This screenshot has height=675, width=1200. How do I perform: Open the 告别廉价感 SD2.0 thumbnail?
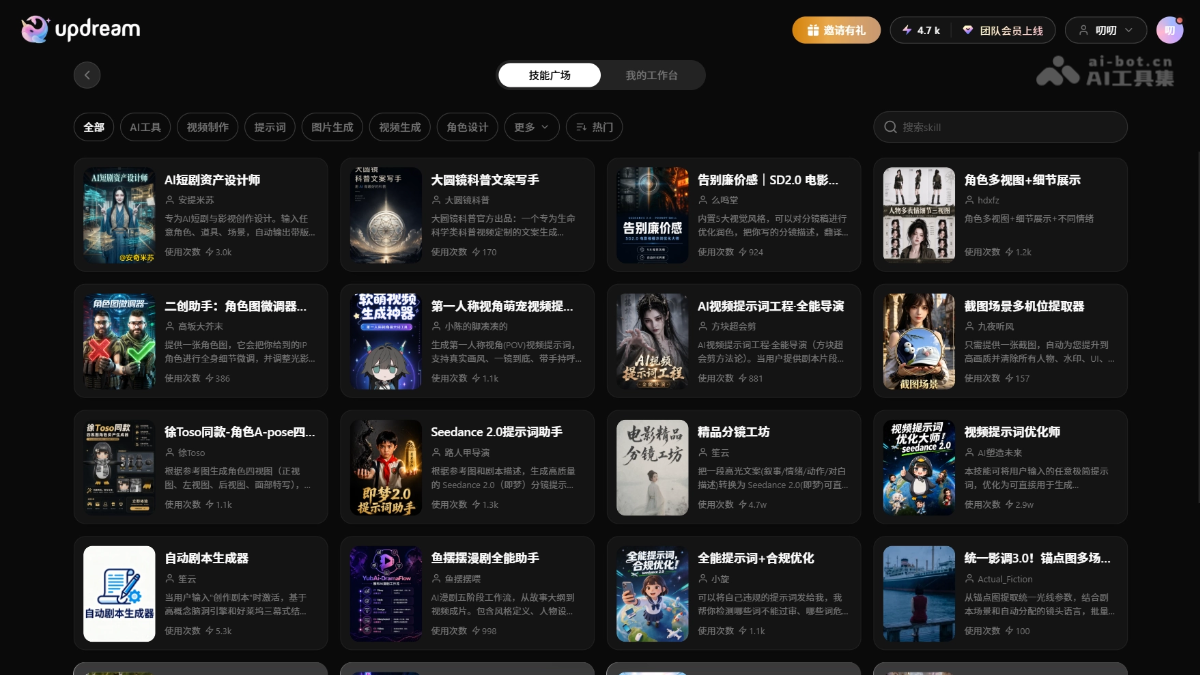coord(652,215)
